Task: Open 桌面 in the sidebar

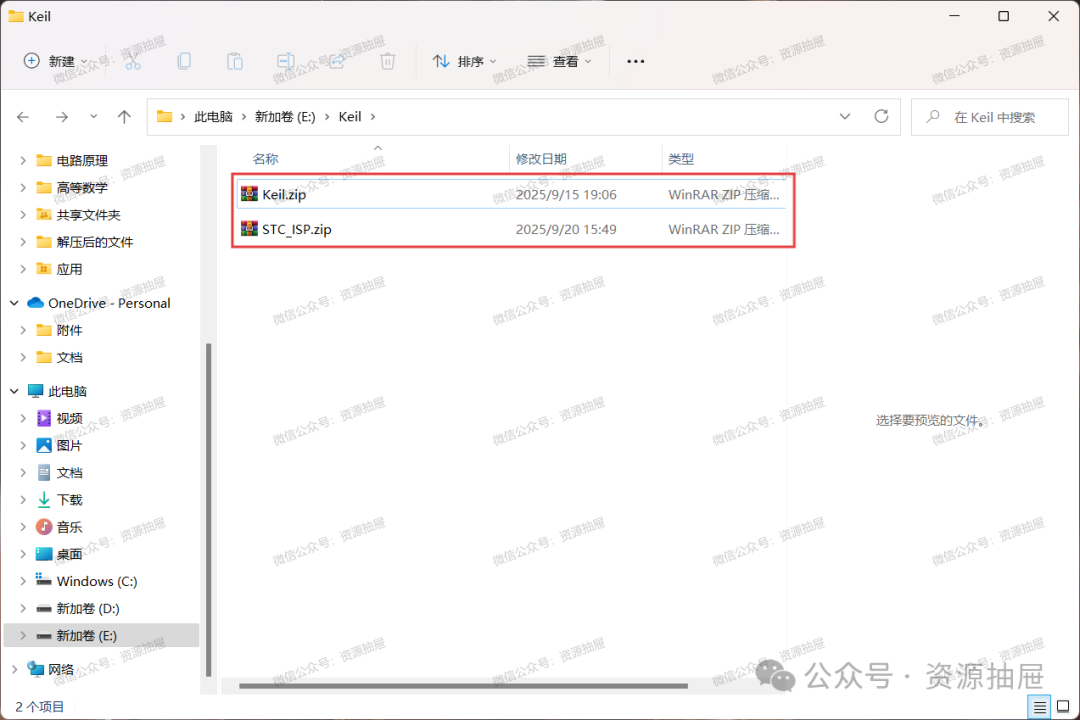Action: coord(69,554)
